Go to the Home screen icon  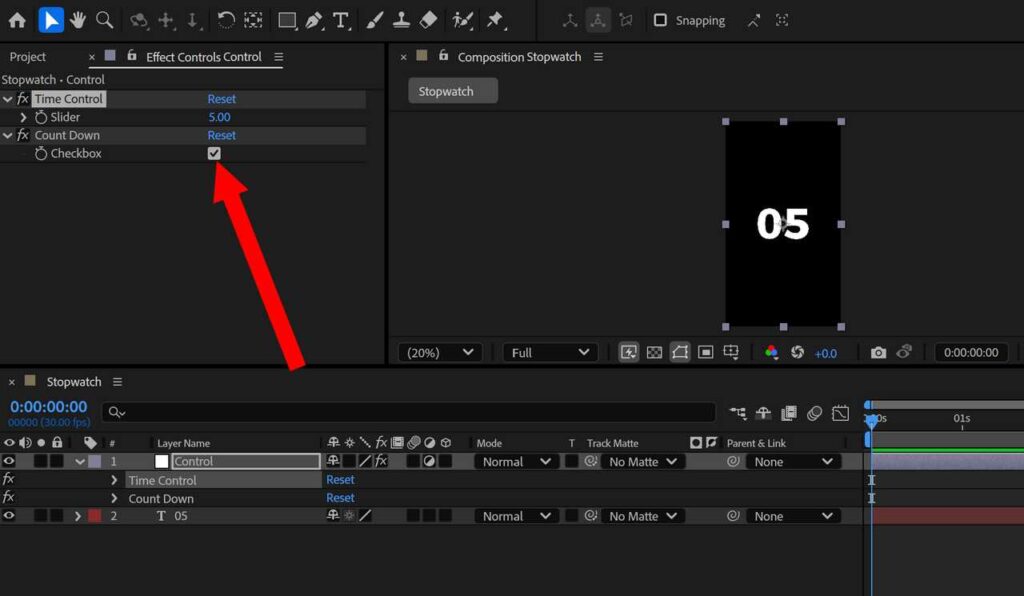click(x=17, y=20)
